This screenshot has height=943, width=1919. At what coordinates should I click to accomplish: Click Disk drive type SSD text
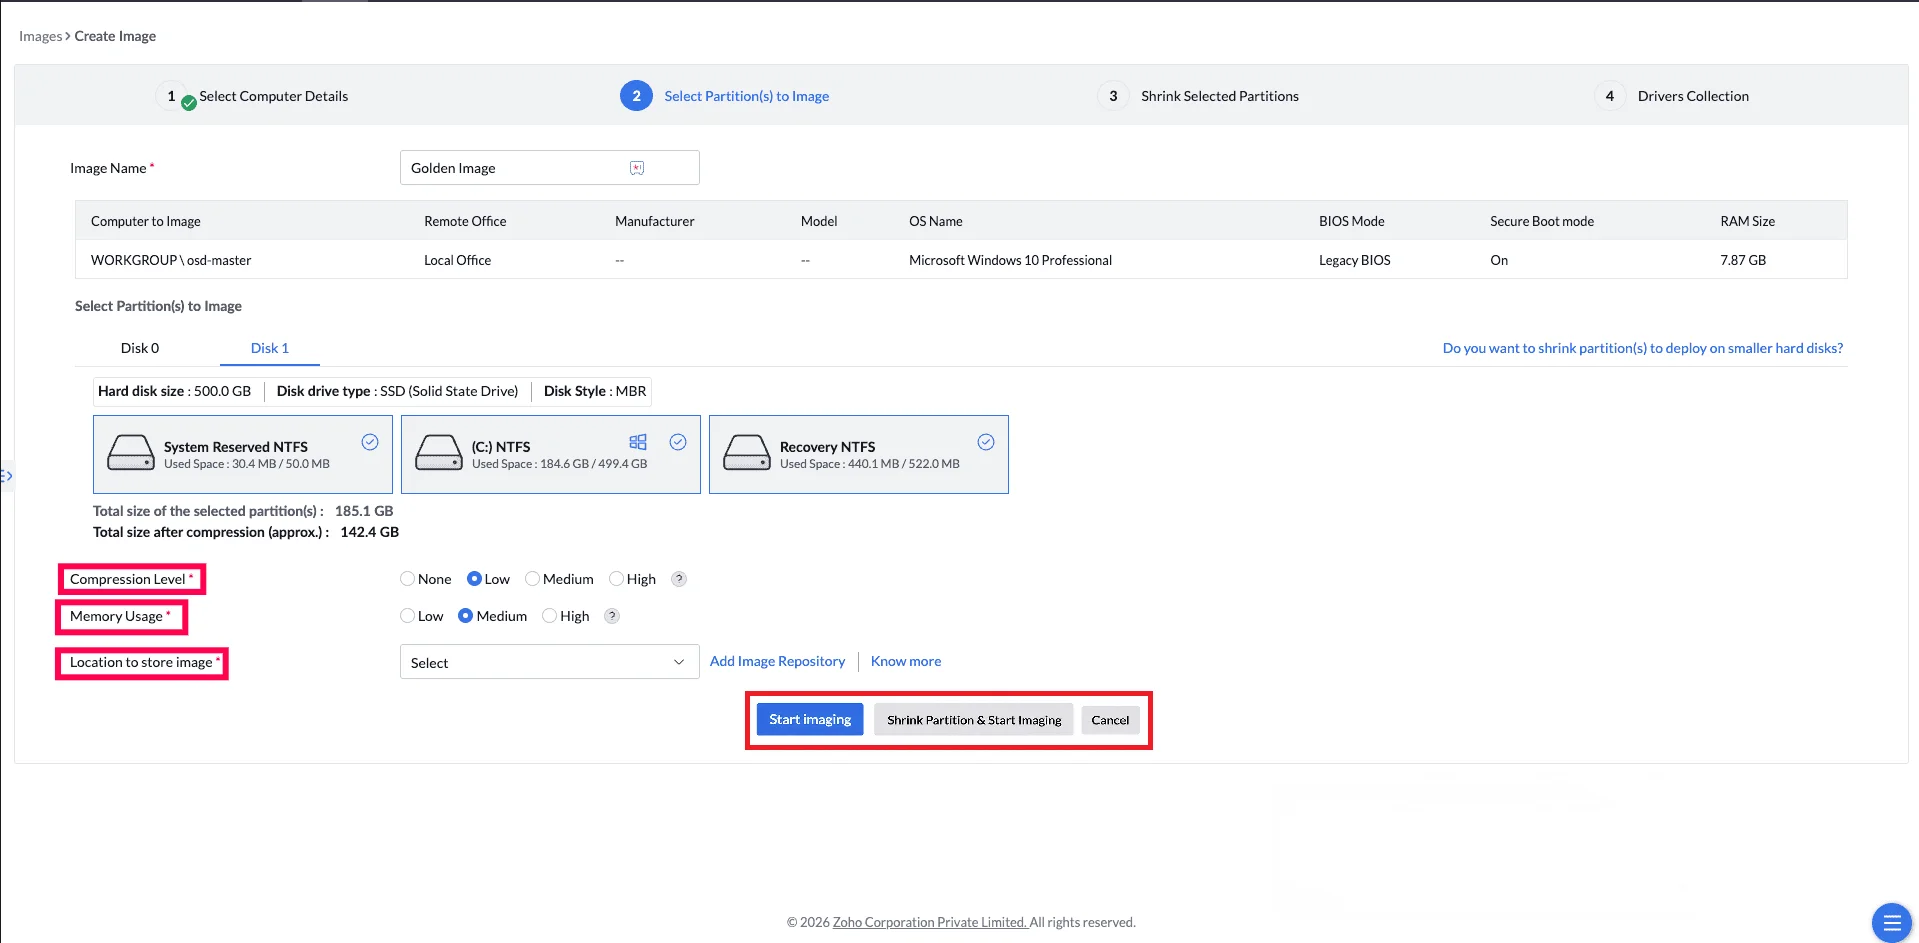397,391
